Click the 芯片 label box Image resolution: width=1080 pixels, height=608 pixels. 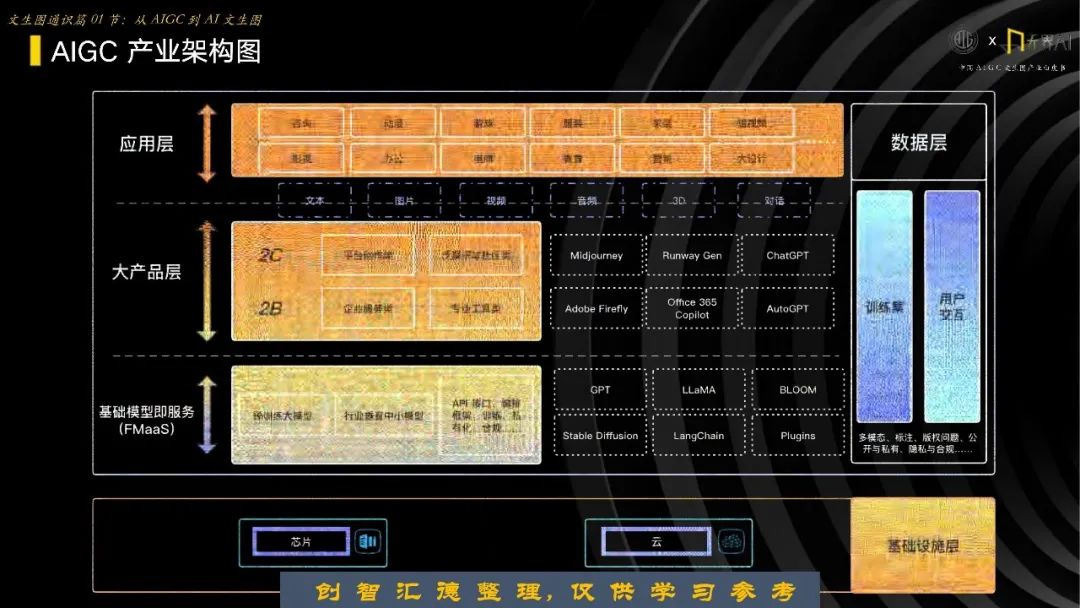click(x=301, y=541)
